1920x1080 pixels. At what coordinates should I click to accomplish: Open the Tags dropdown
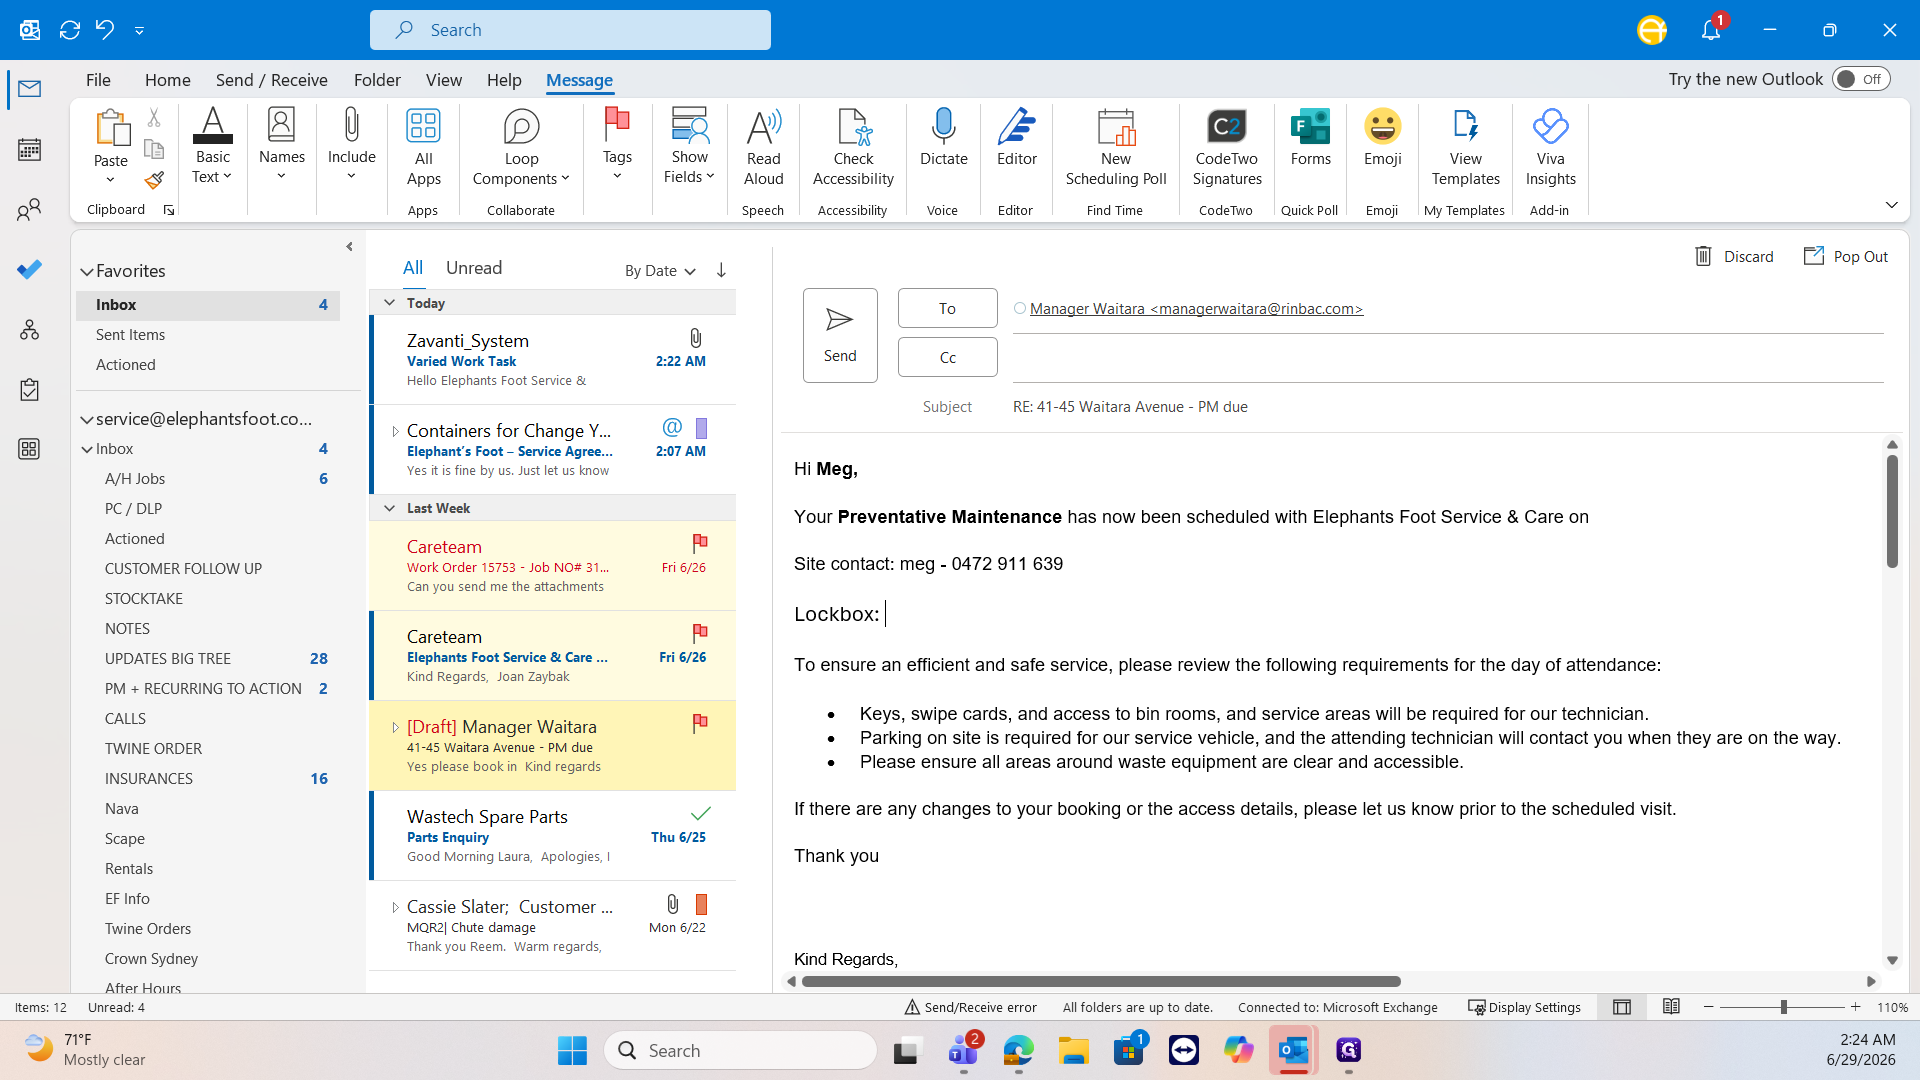point(617,146)
